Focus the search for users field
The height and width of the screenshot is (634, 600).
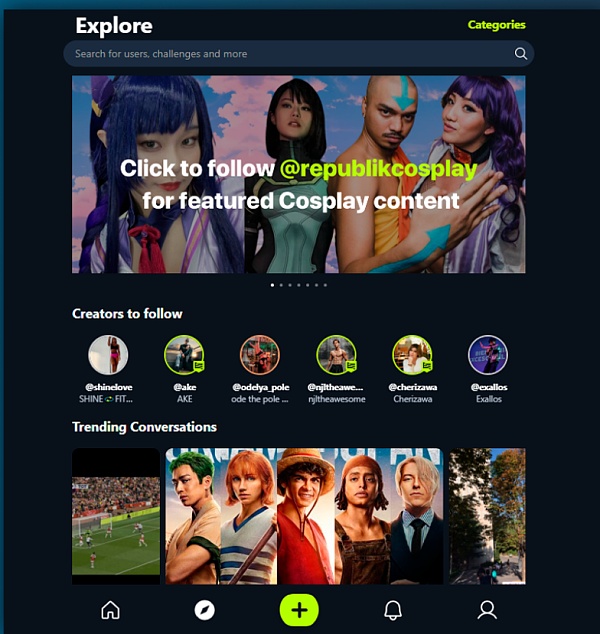pyautogui.click(x=299, y=53)
